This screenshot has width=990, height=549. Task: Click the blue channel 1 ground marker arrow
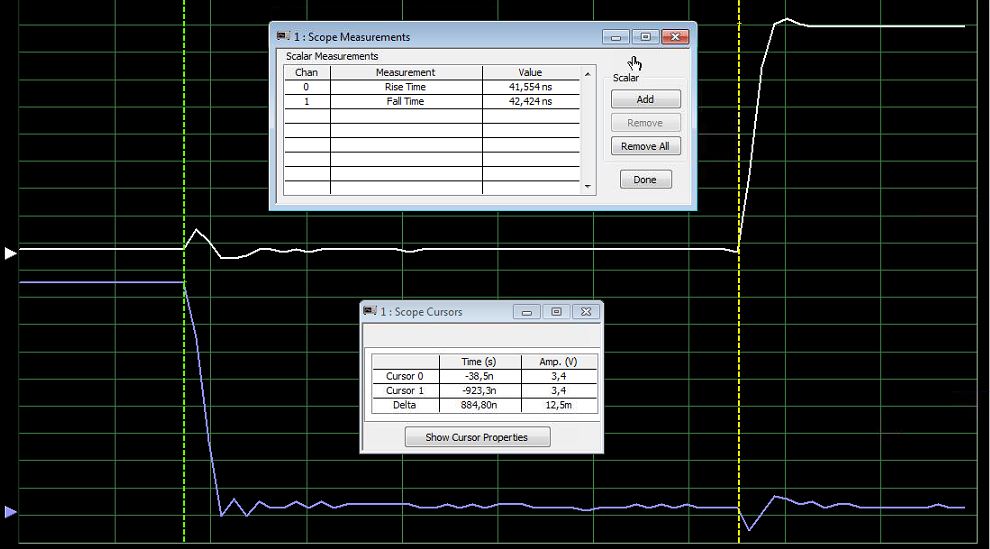[x=11, y=512]
